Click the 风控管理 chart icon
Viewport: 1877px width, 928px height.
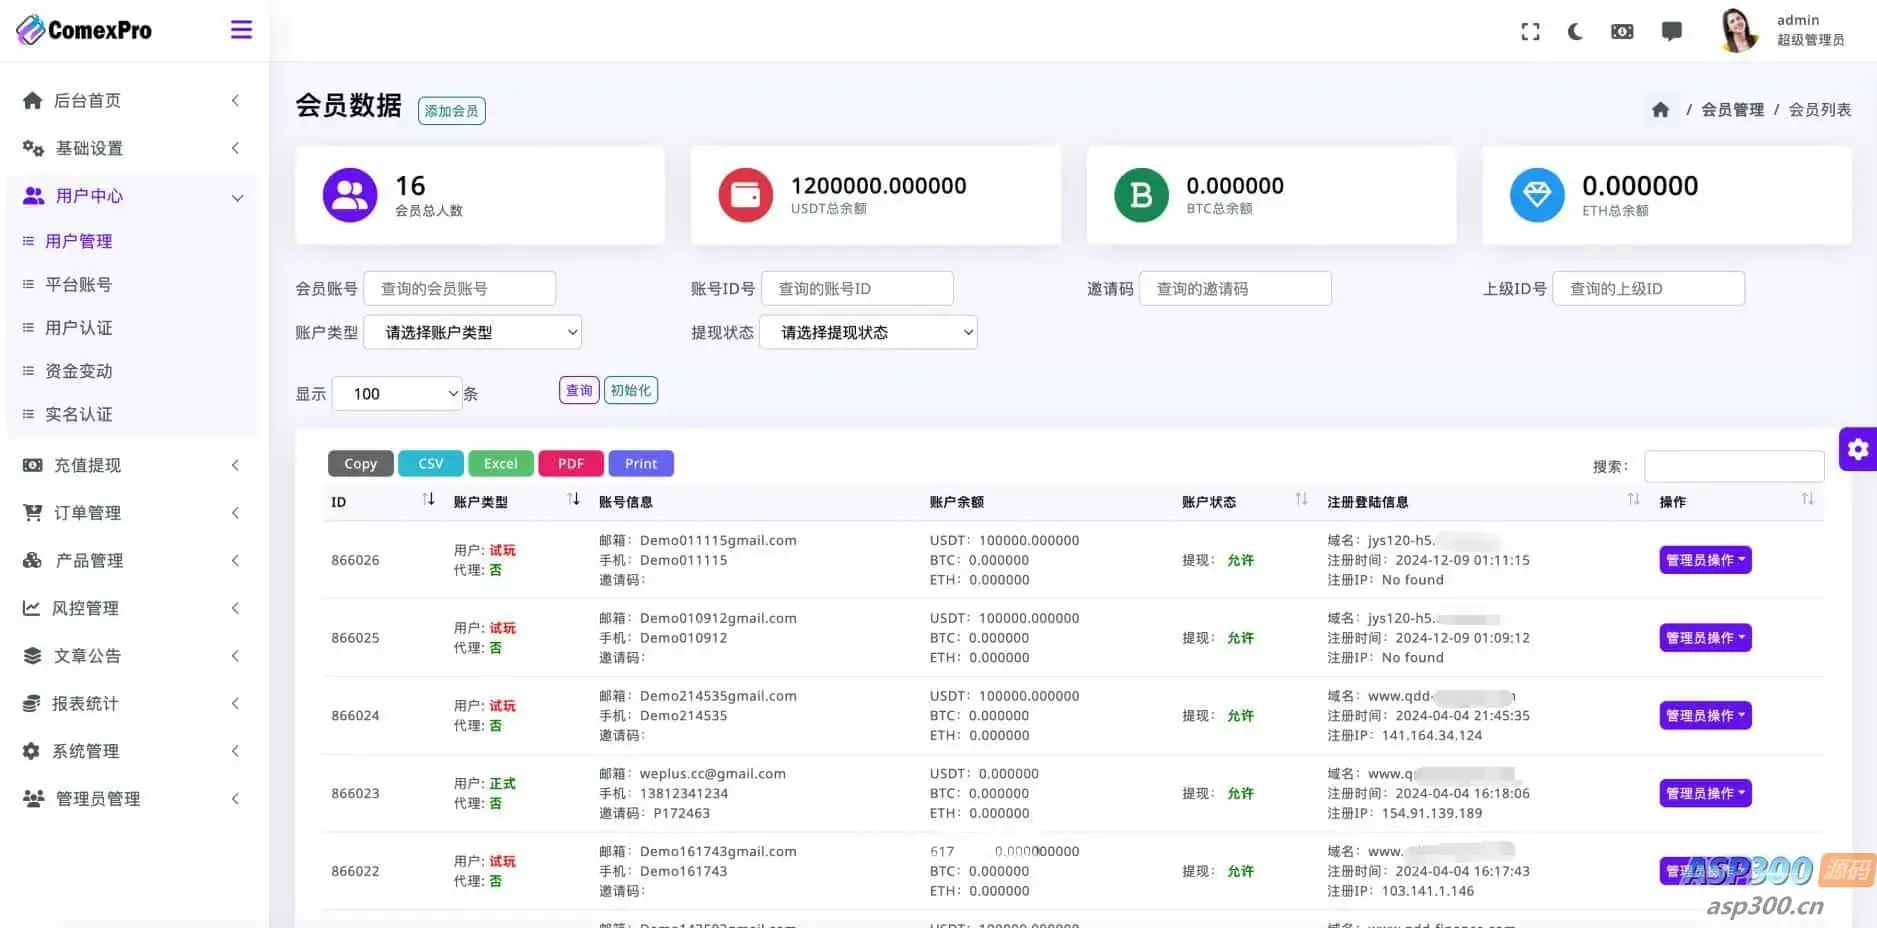tap(32, 608)
